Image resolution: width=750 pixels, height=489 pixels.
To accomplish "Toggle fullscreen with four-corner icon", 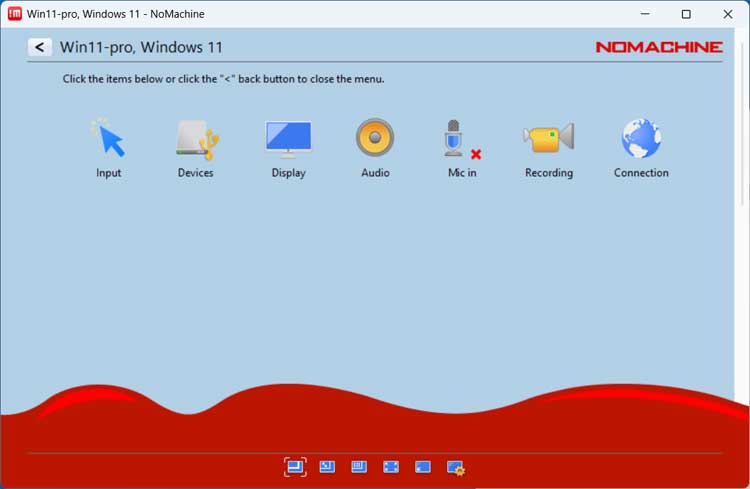I will (391, 467).
